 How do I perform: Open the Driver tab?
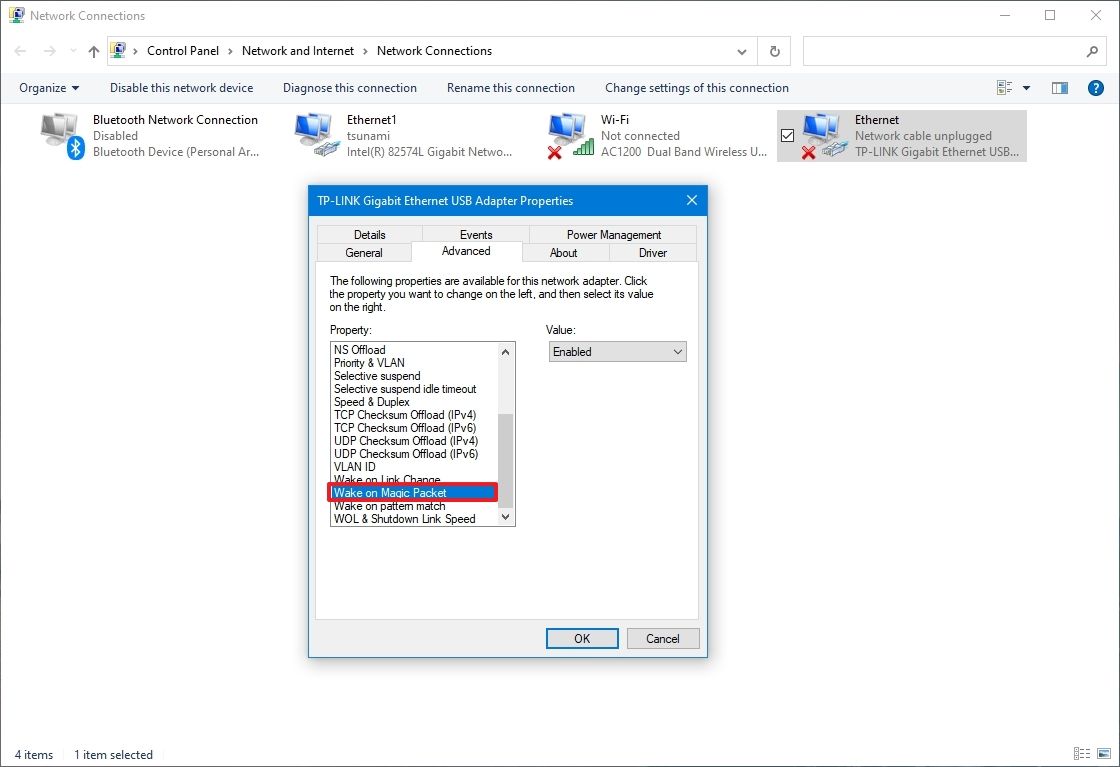pos(653,253)
